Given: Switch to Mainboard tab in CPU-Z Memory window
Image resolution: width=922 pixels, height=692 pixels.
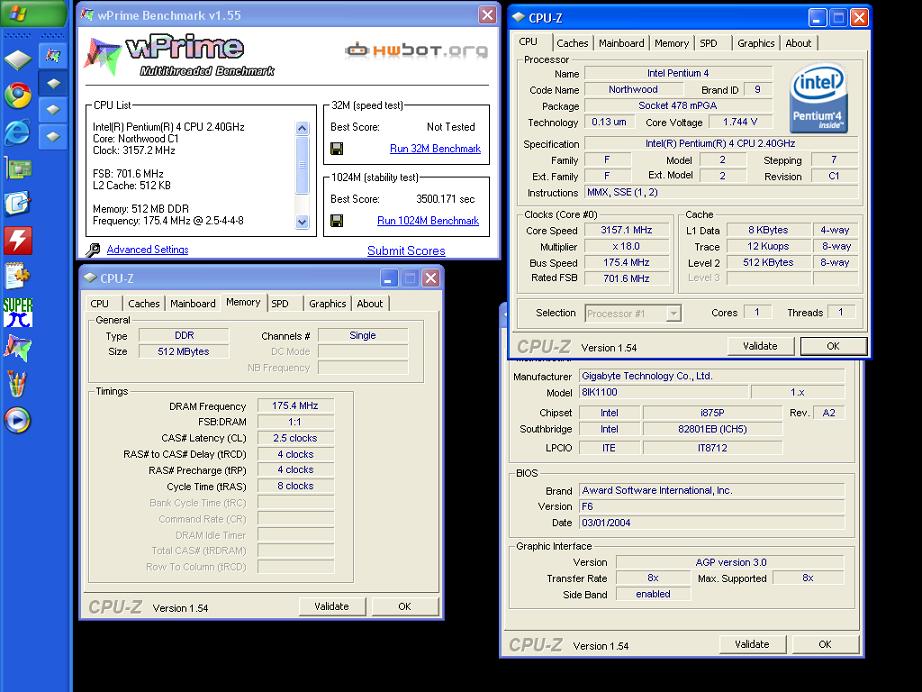Looking at the screenshot, I should click(193, 303).
